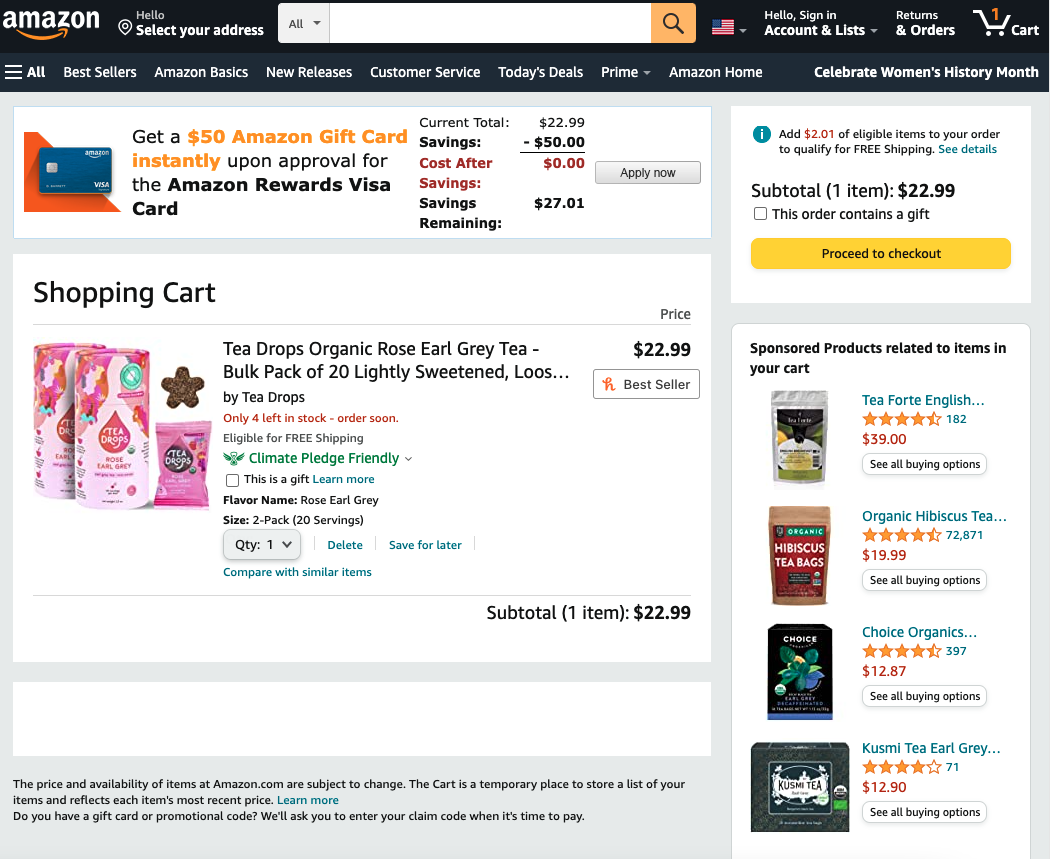Open Today's Deals

(540, 72)
